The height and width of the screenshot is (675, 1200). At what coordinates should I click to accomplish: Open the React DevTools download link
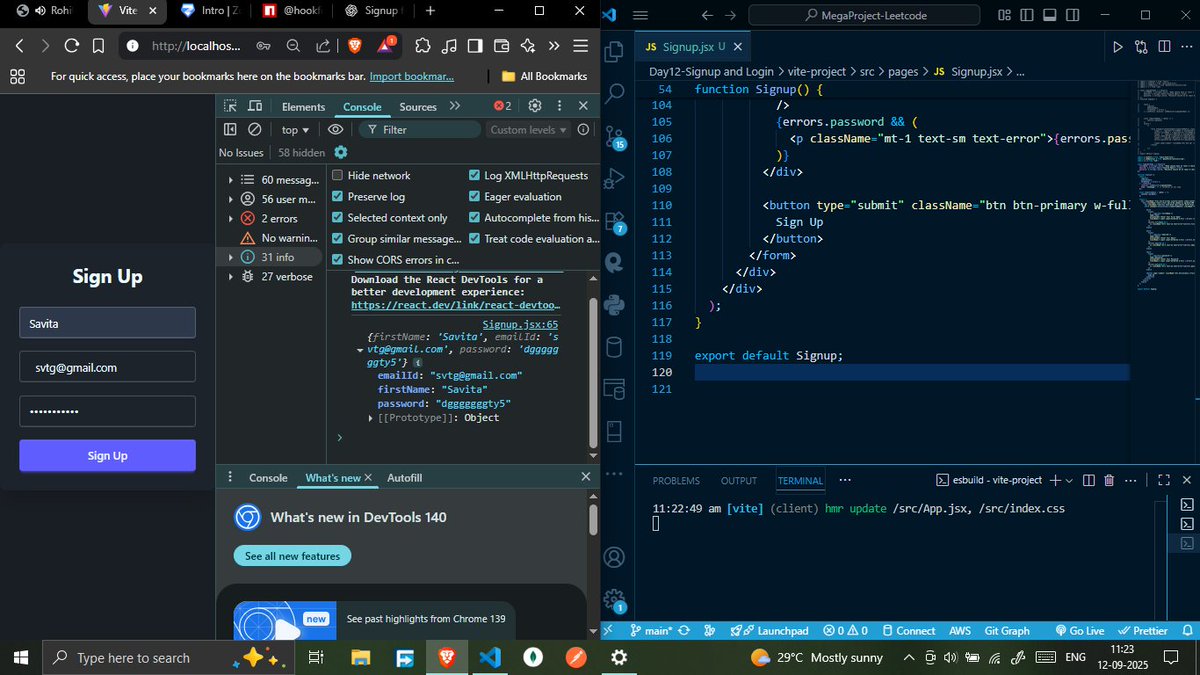(x=456, y=304)
